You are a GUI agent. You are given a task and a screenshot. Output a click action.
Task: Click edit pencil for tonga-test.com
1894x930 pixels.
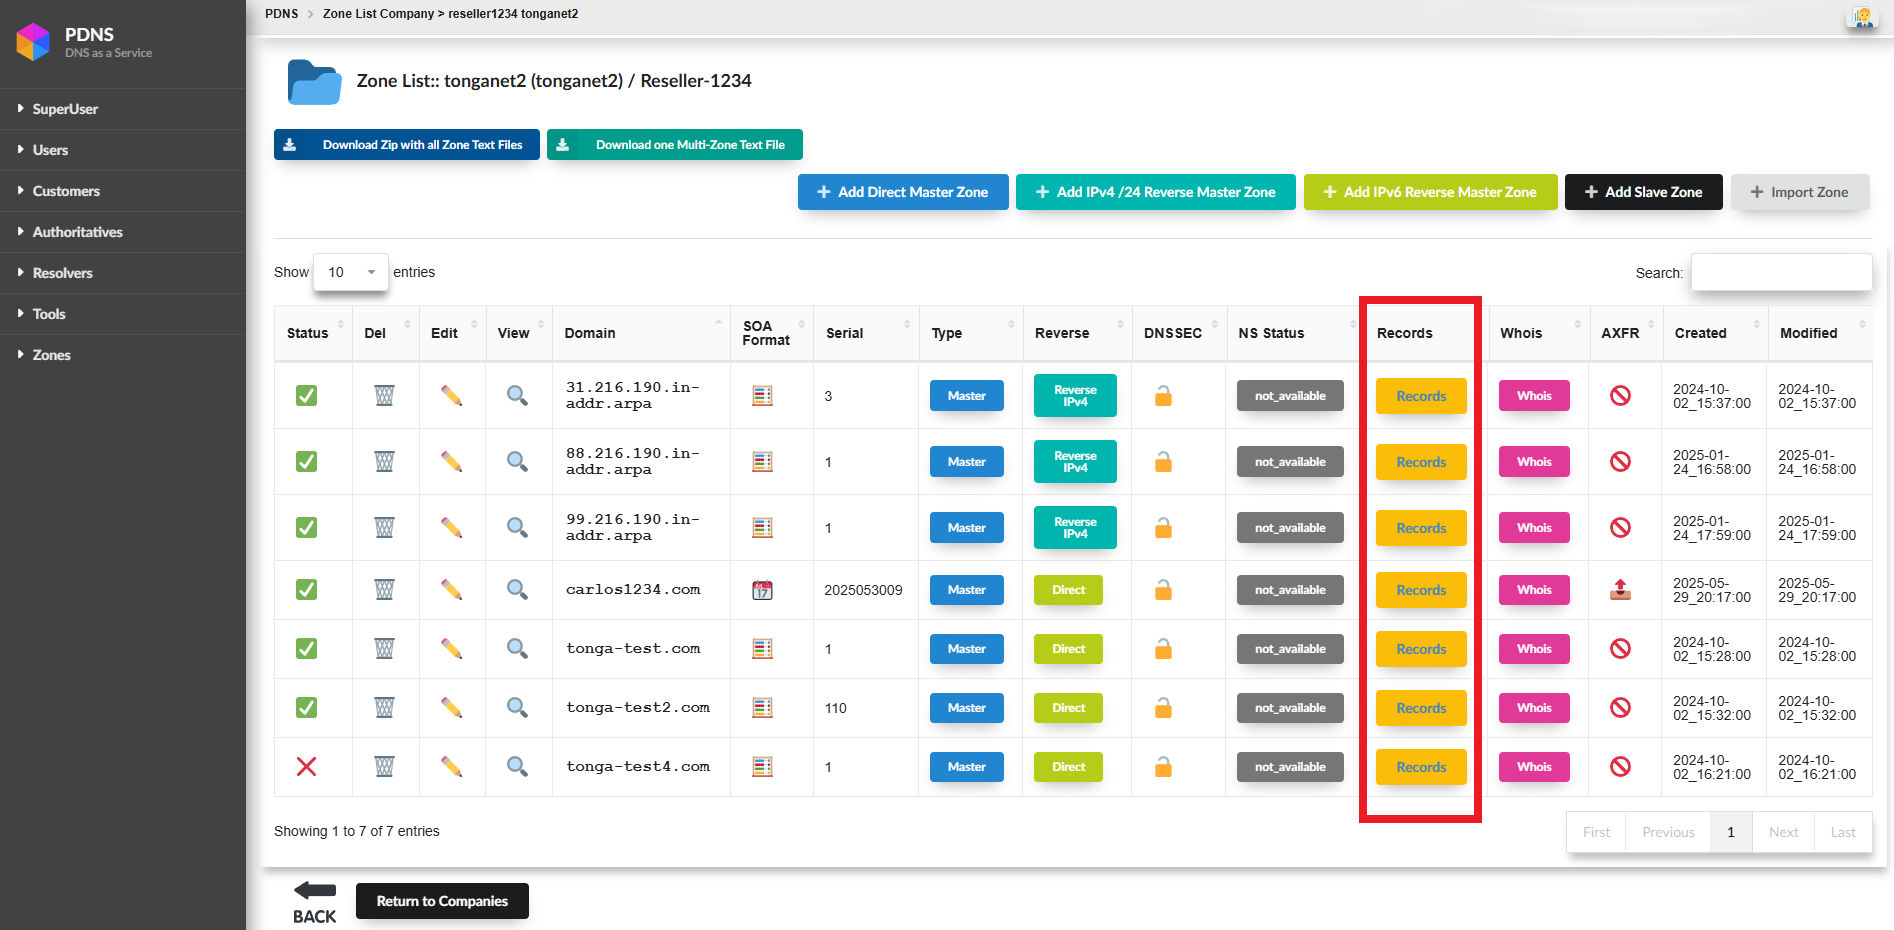coord(451,649)
